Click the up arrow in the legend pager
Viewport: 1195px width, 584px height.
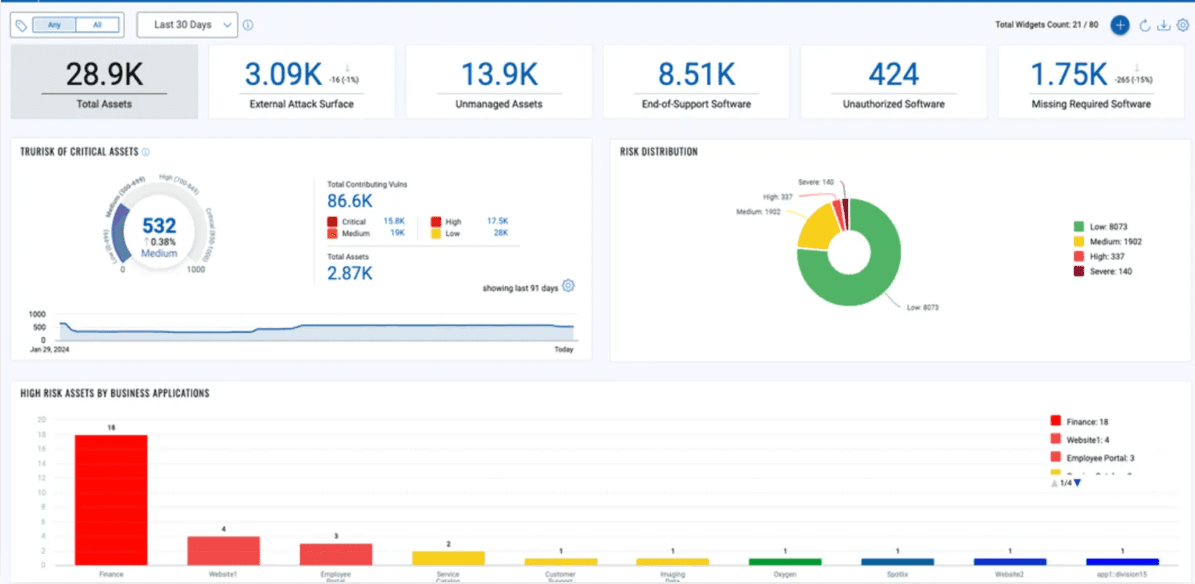[1054, 482]
